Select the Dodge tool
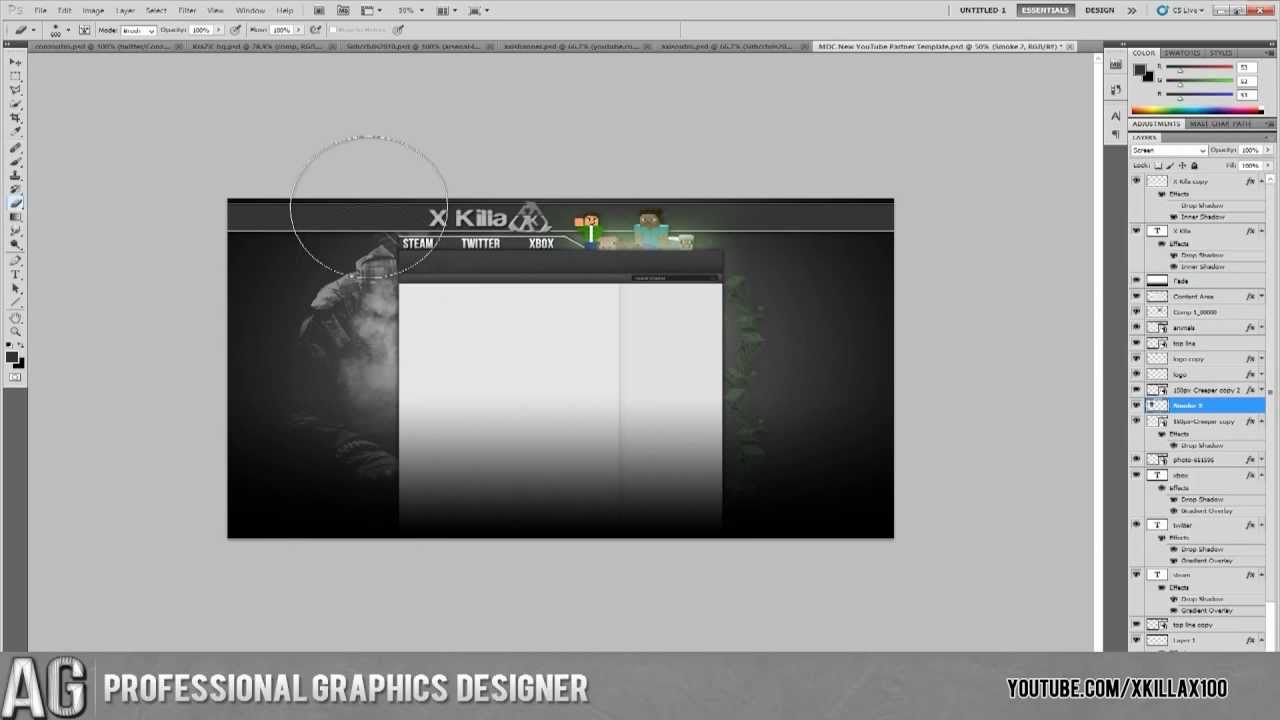This screenshot has height=720, width=1280. tap(15, 245)
